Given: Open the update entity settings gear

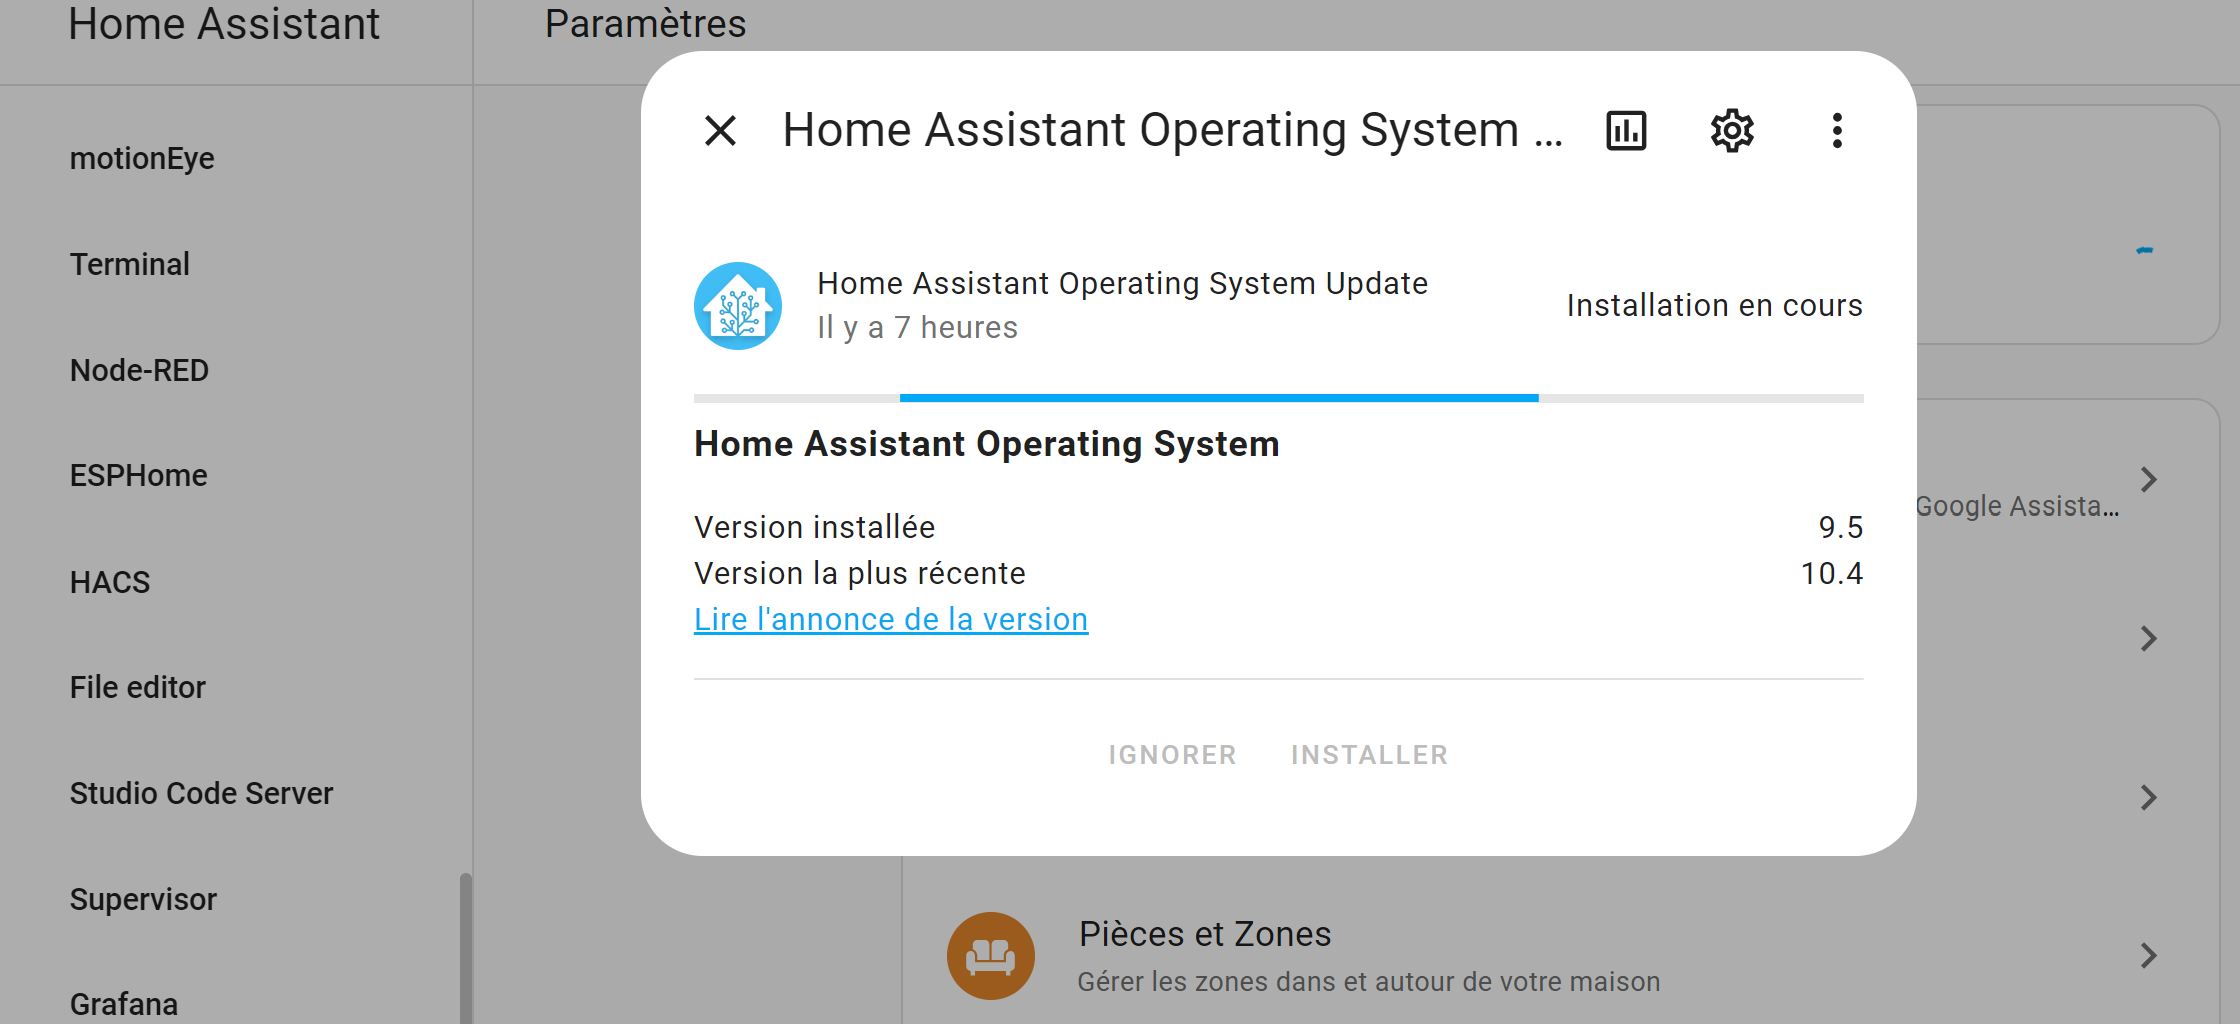Looking at the screenshot, I should click(1731, 130).
